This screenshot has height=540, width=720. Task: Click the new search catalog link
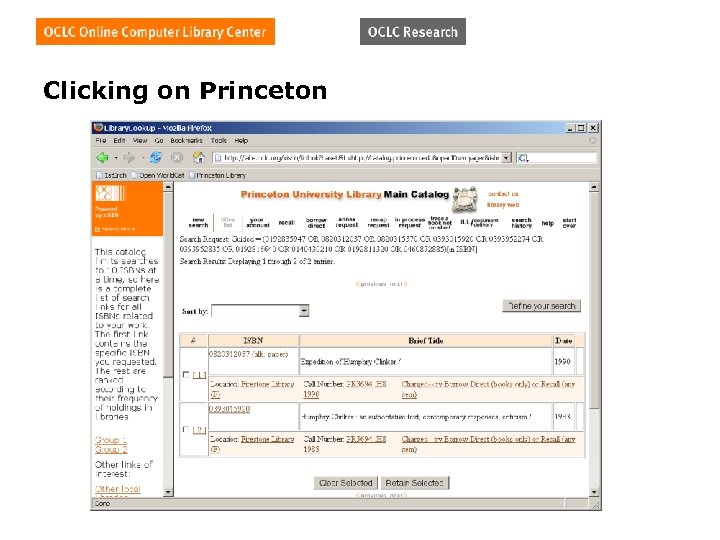click(198, 223)
